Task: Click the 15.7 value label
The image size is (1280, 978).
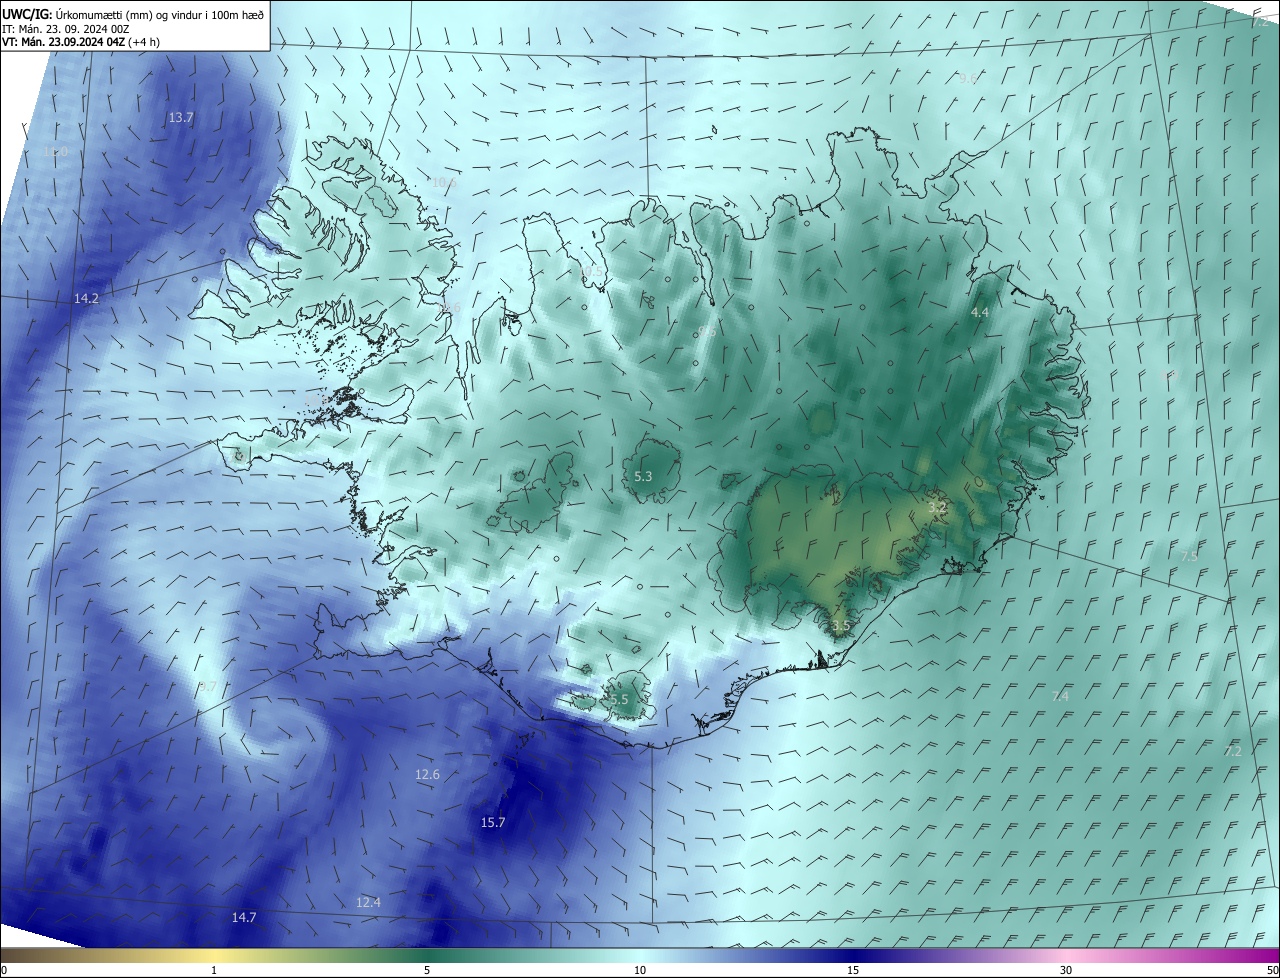Action: [x=493, y=822]
